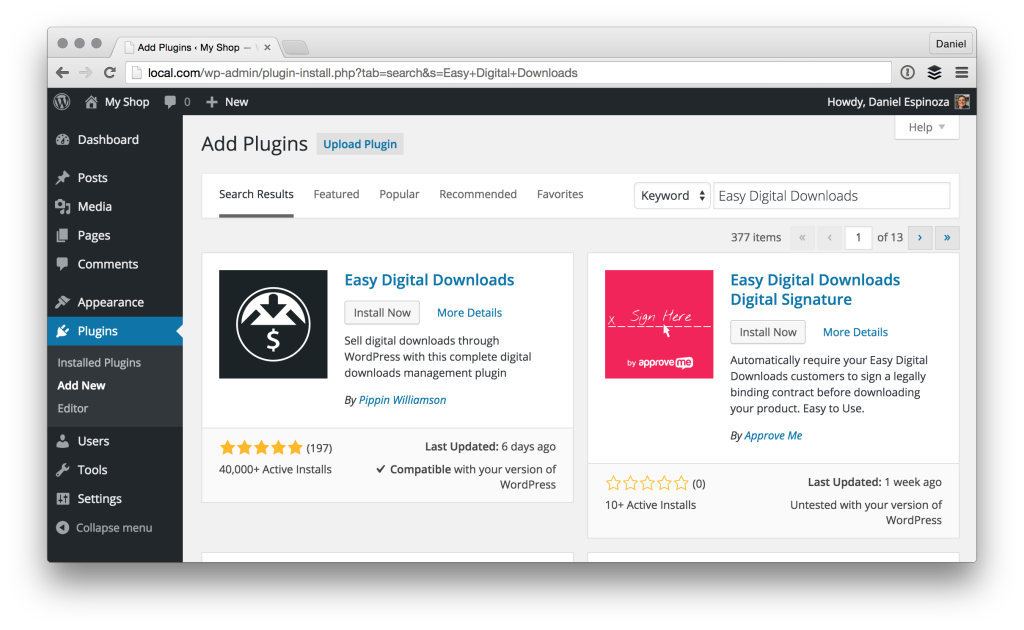
Task: Click the plus icon beside New
Action: [212, 102]
